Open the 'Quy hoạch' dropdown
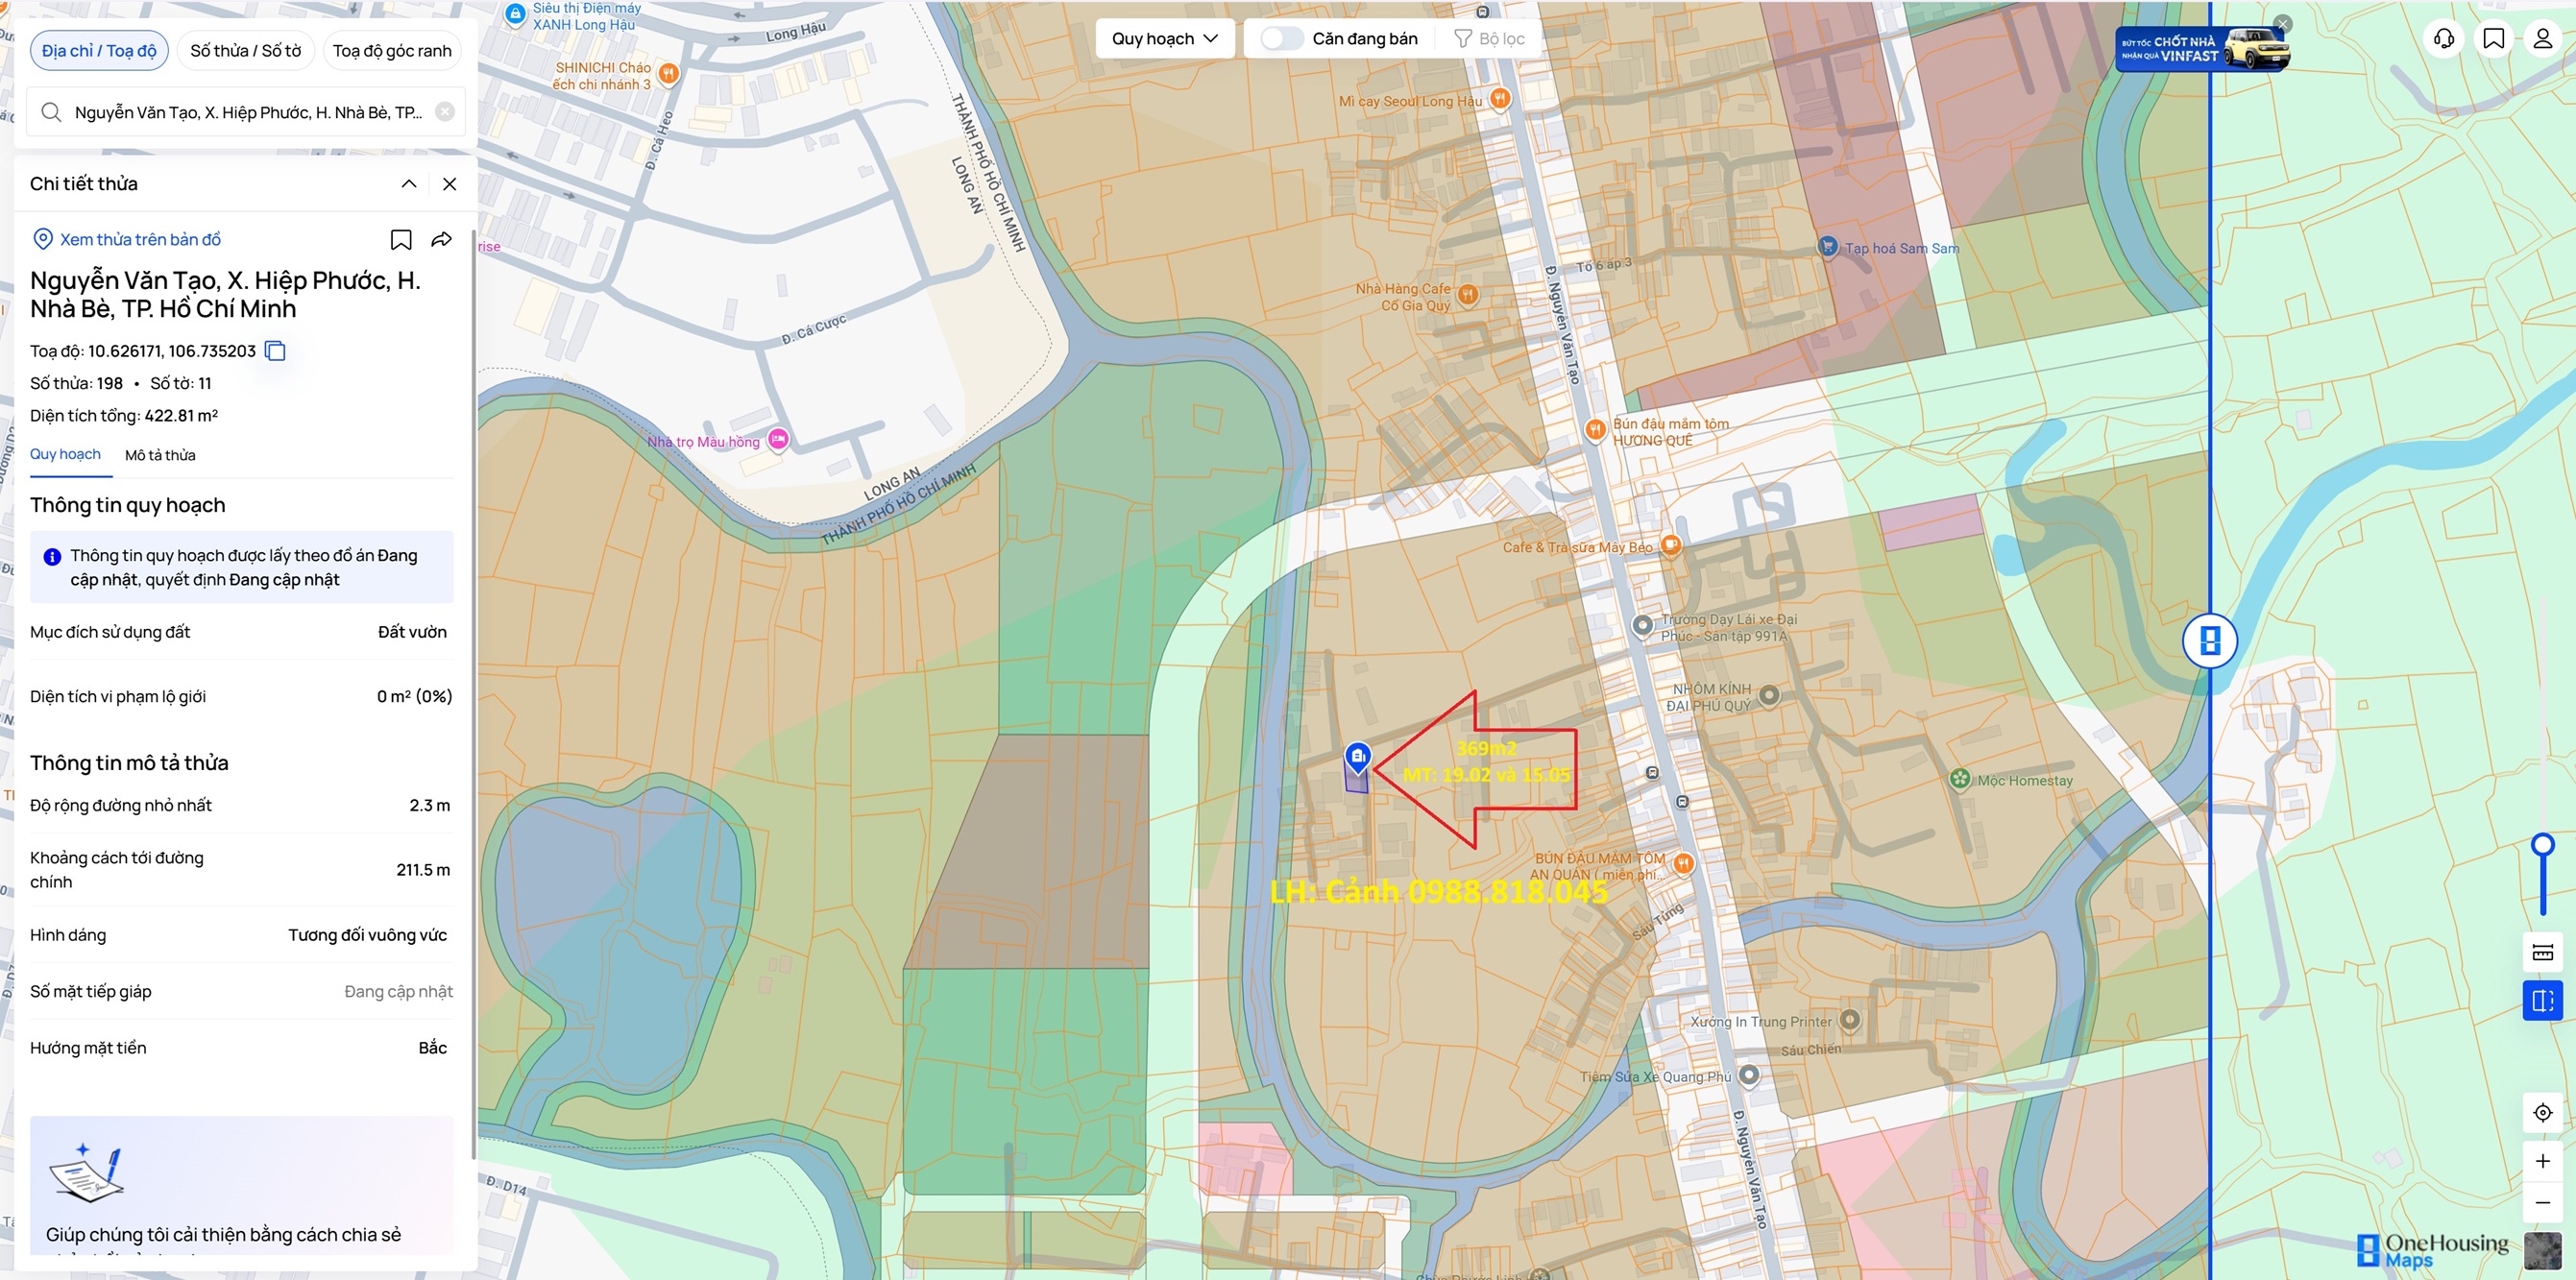 pos(1164,39)
